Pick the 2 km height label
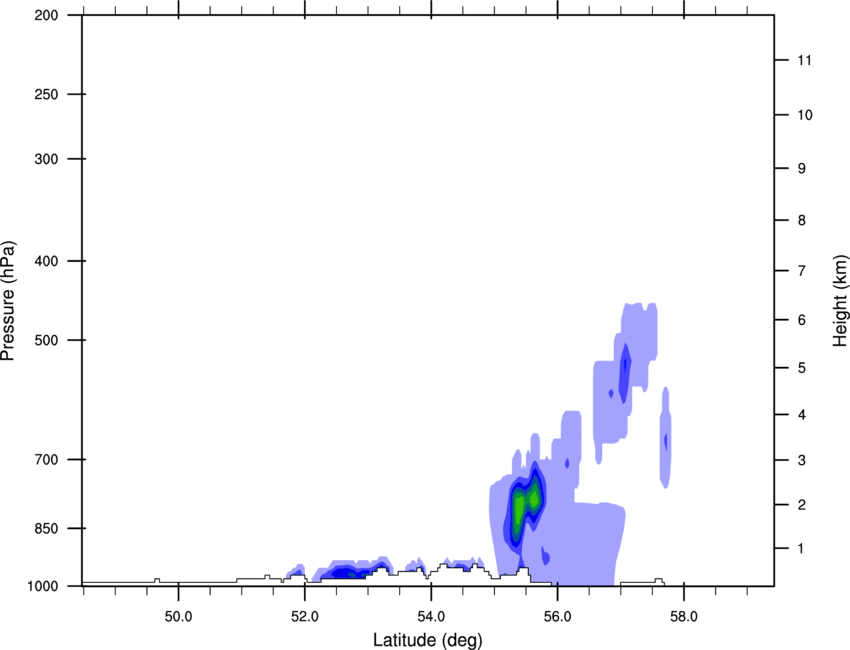The width and height of the screenshot is (850, 650). 802,505
